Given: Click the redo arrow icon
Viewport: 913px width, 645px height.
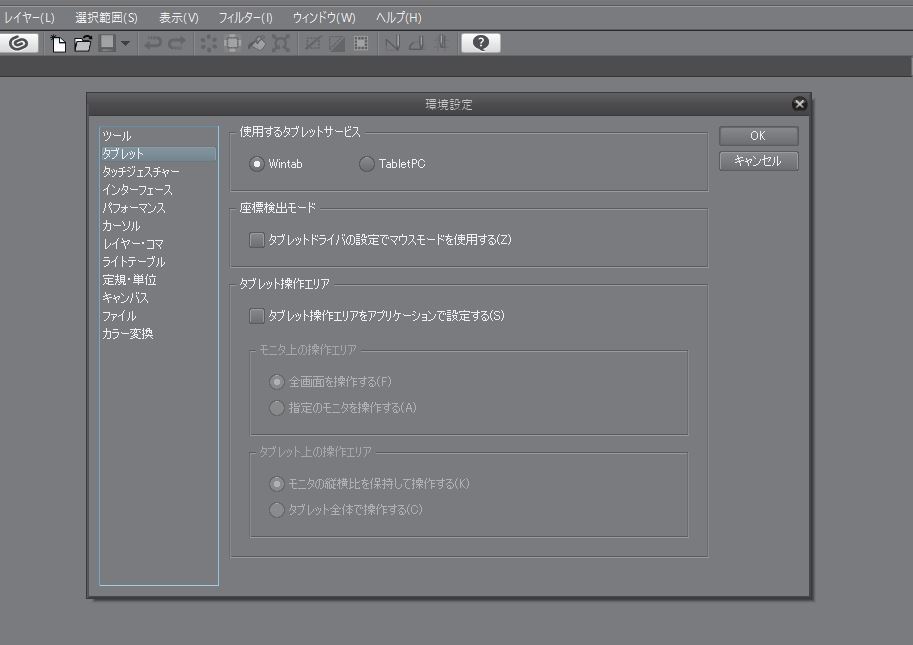Looking at the screenshot, I should coord(177,43).
